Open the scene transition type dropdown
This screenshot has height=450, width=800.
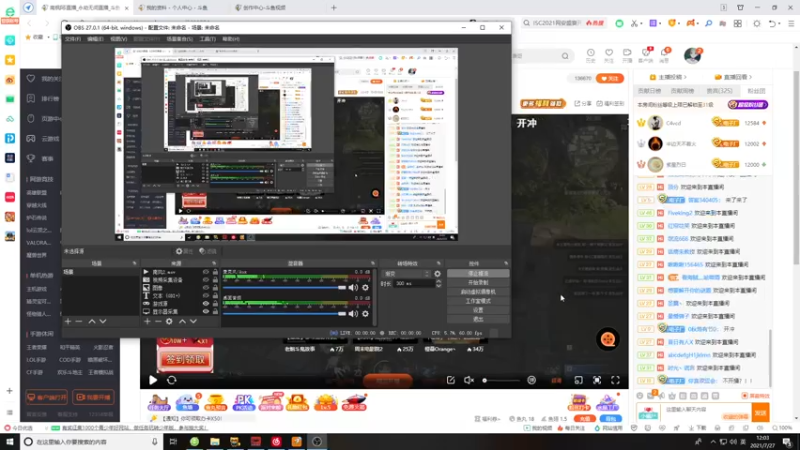[407, 274]
